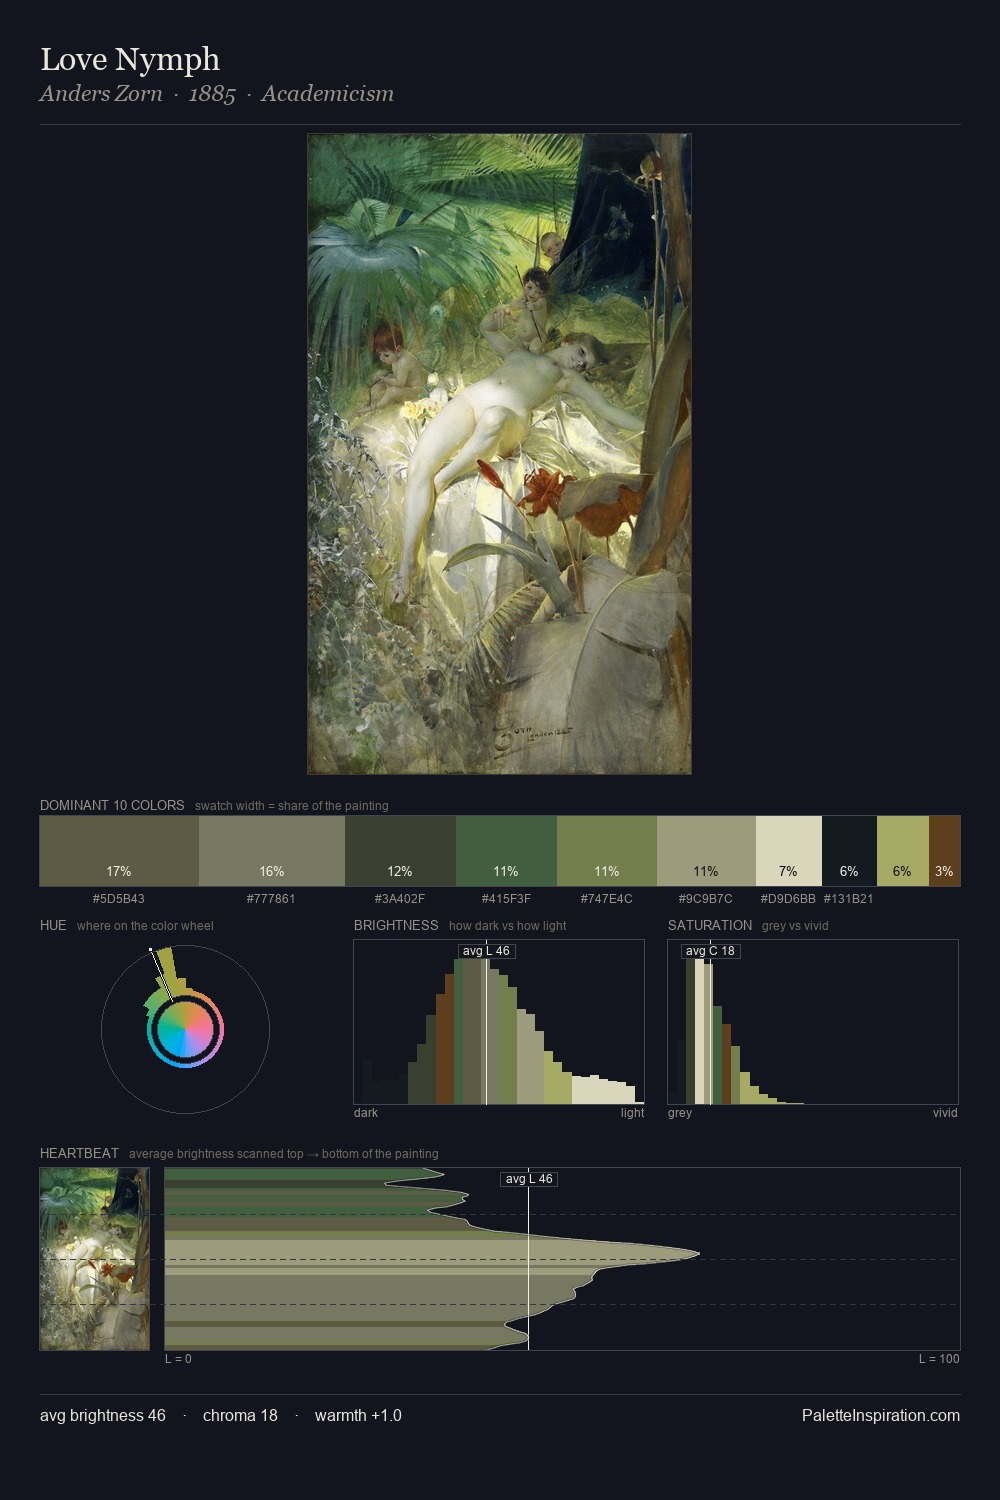Click the 'BRIGHTNESS' section heading

[x=396, y=925]
